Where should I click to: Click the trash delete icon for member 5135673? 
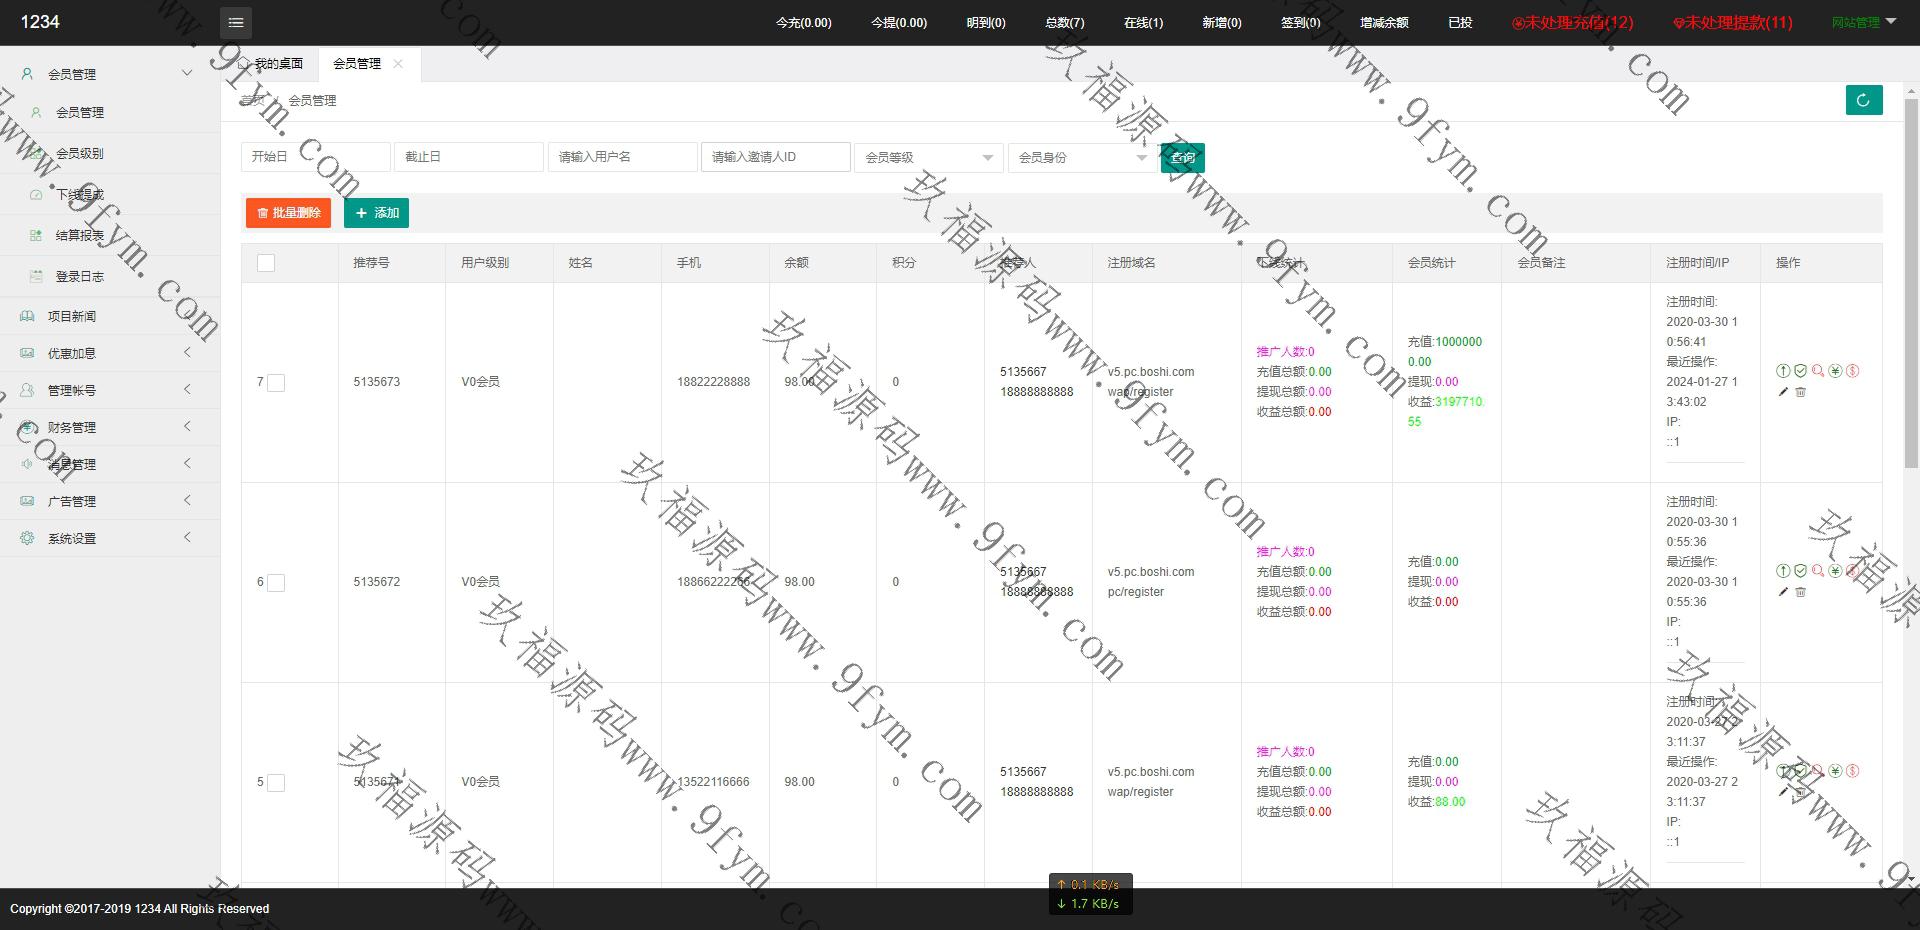tap(1800, 392)
